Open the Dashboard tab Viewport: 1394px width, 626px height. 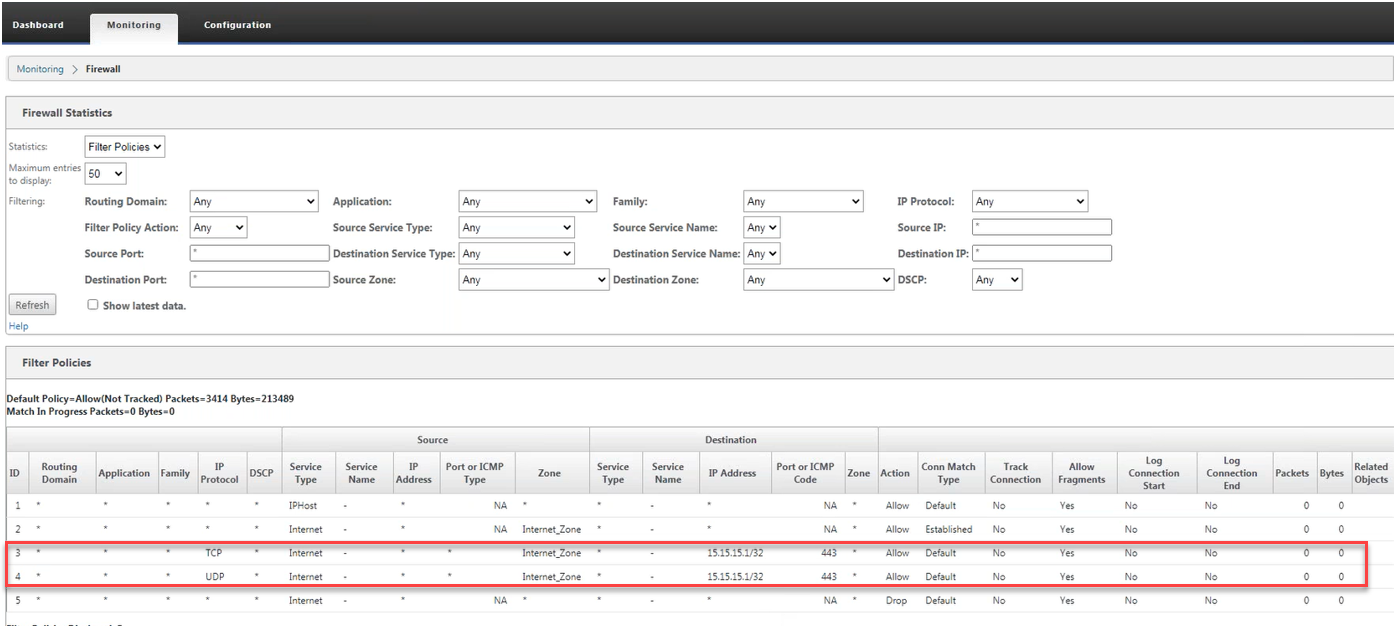[x=38, y=25]
